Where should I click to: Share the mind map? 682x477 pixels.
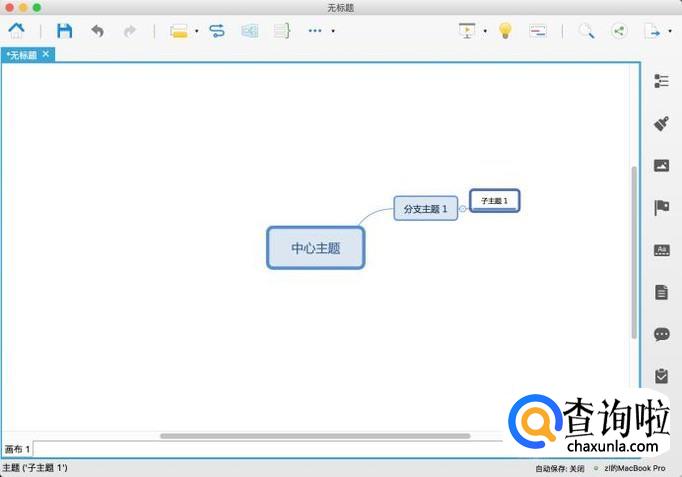[x=619, y=31]
